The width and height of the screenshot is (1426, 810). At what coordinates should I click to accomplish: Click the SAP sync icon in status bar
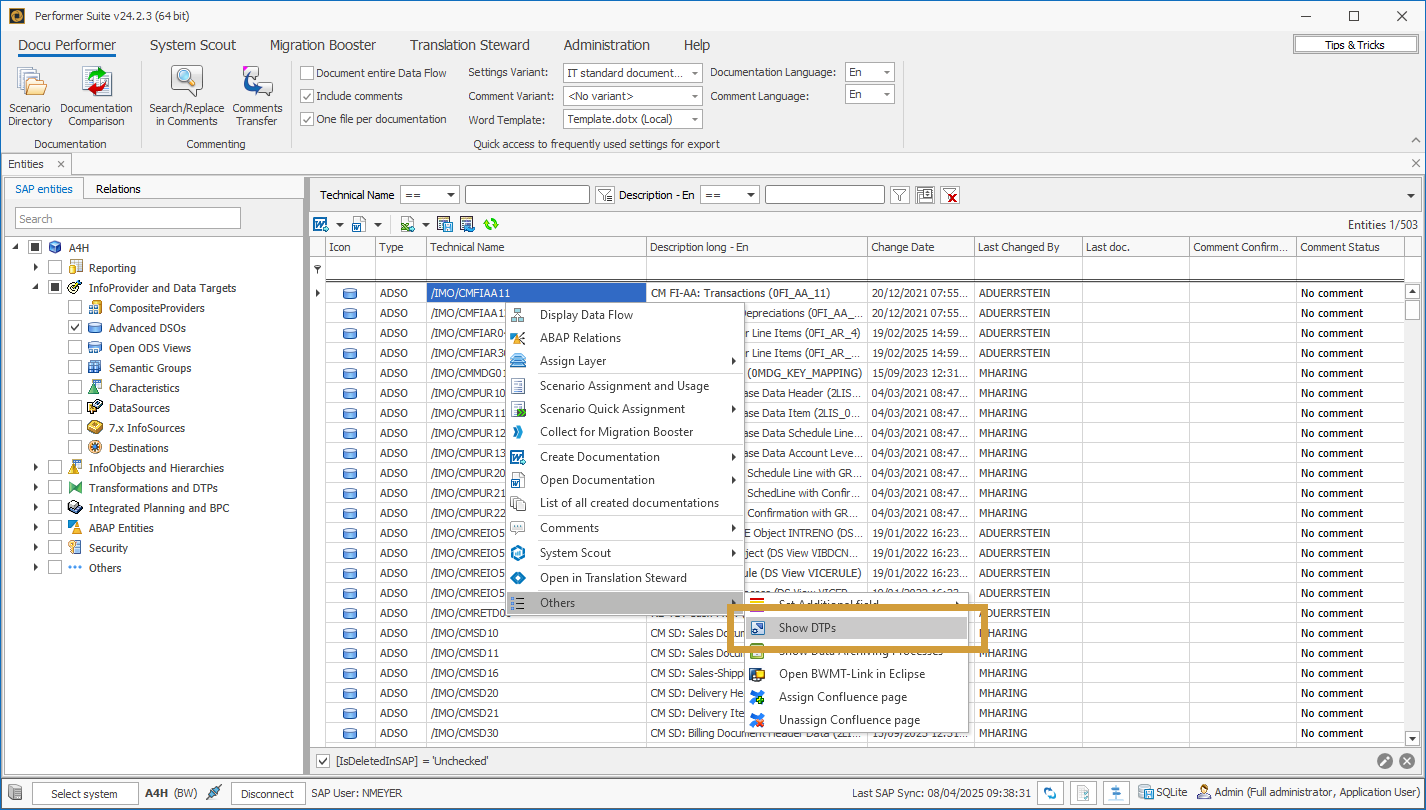click(1050, 793)
